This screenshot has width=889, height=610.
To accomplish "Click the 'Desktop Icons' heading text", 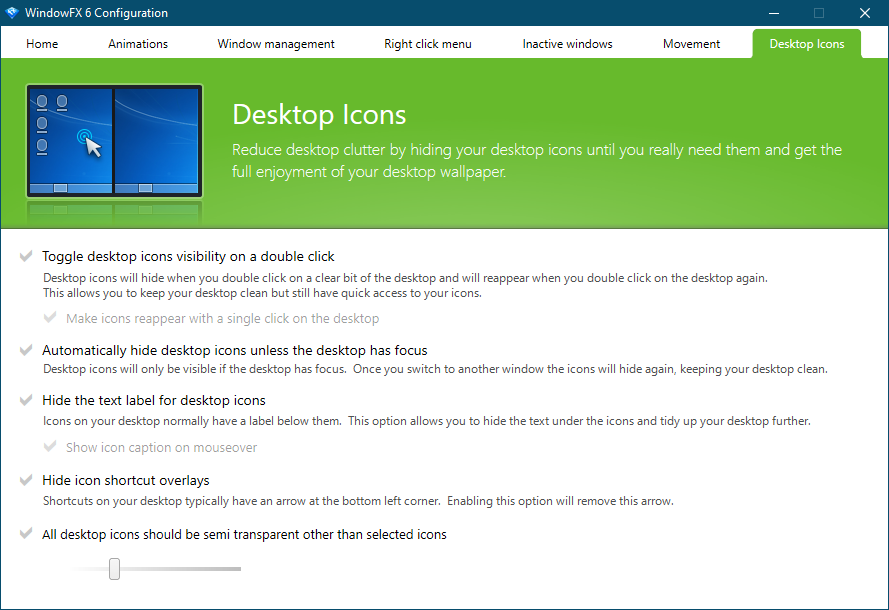I will [x=319, y=115].
